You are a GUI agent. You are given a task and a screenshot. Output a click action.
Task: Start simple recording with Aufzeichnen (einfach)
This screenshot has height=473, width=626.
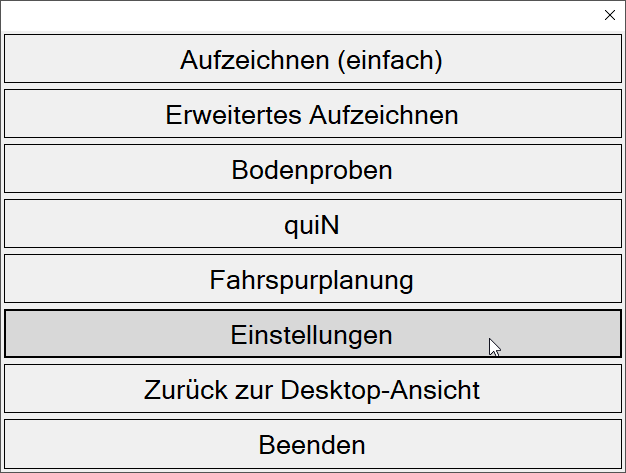click(x=312, y=60)
